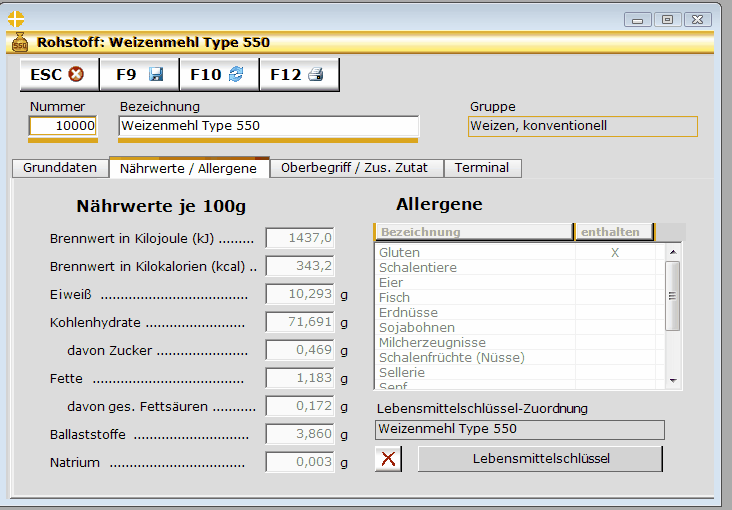Close the window with the X button
The width and height of the screenshot is (732, 510).
[x=697, y=20]
